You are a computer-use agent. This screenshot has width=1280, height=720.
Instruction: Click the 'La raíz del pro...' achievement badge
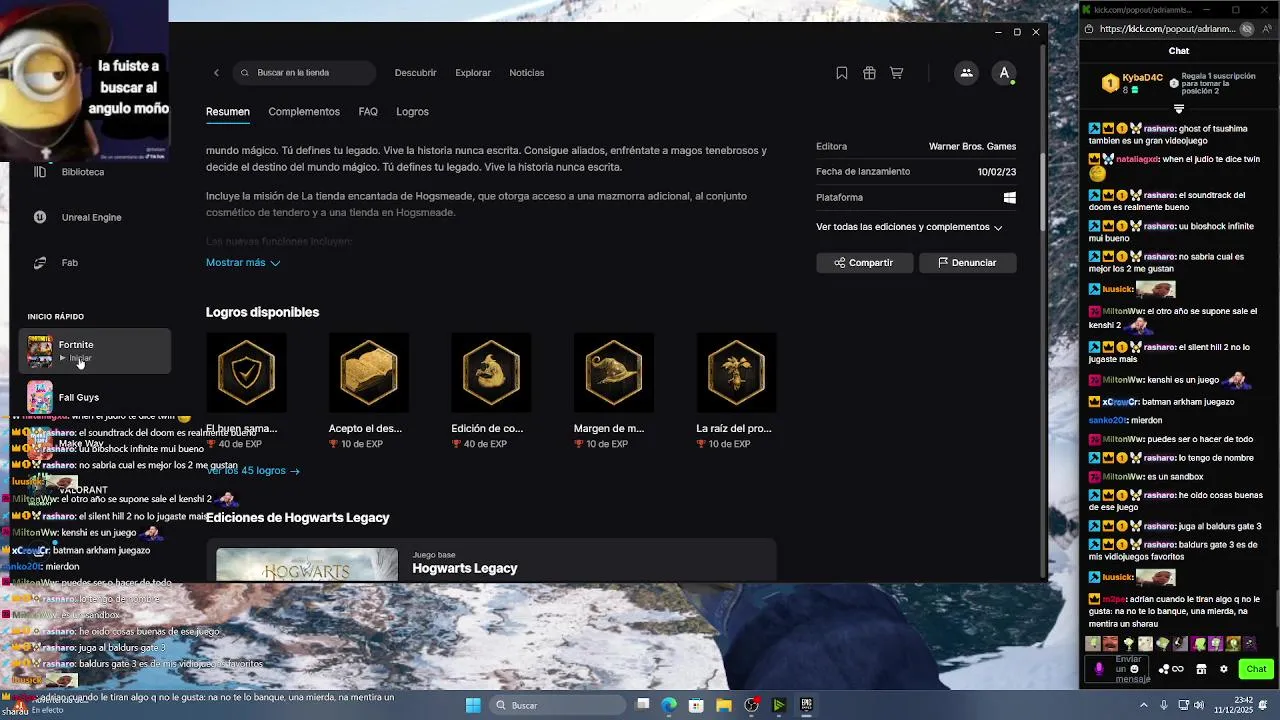point(736,372)
